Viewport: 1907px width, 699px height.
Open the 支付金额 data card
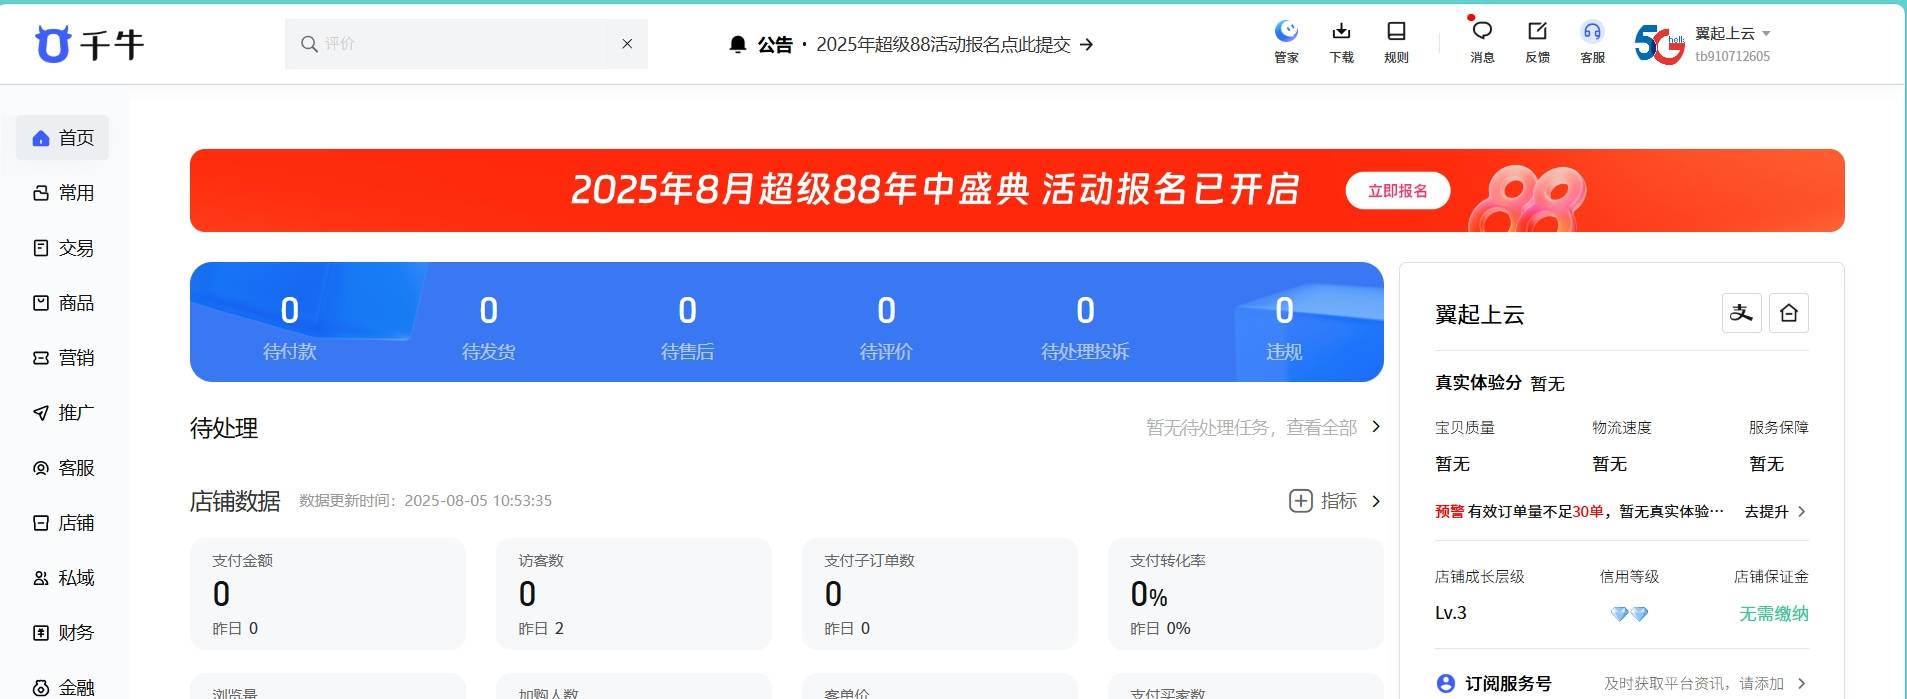click(x=328, y=594)
